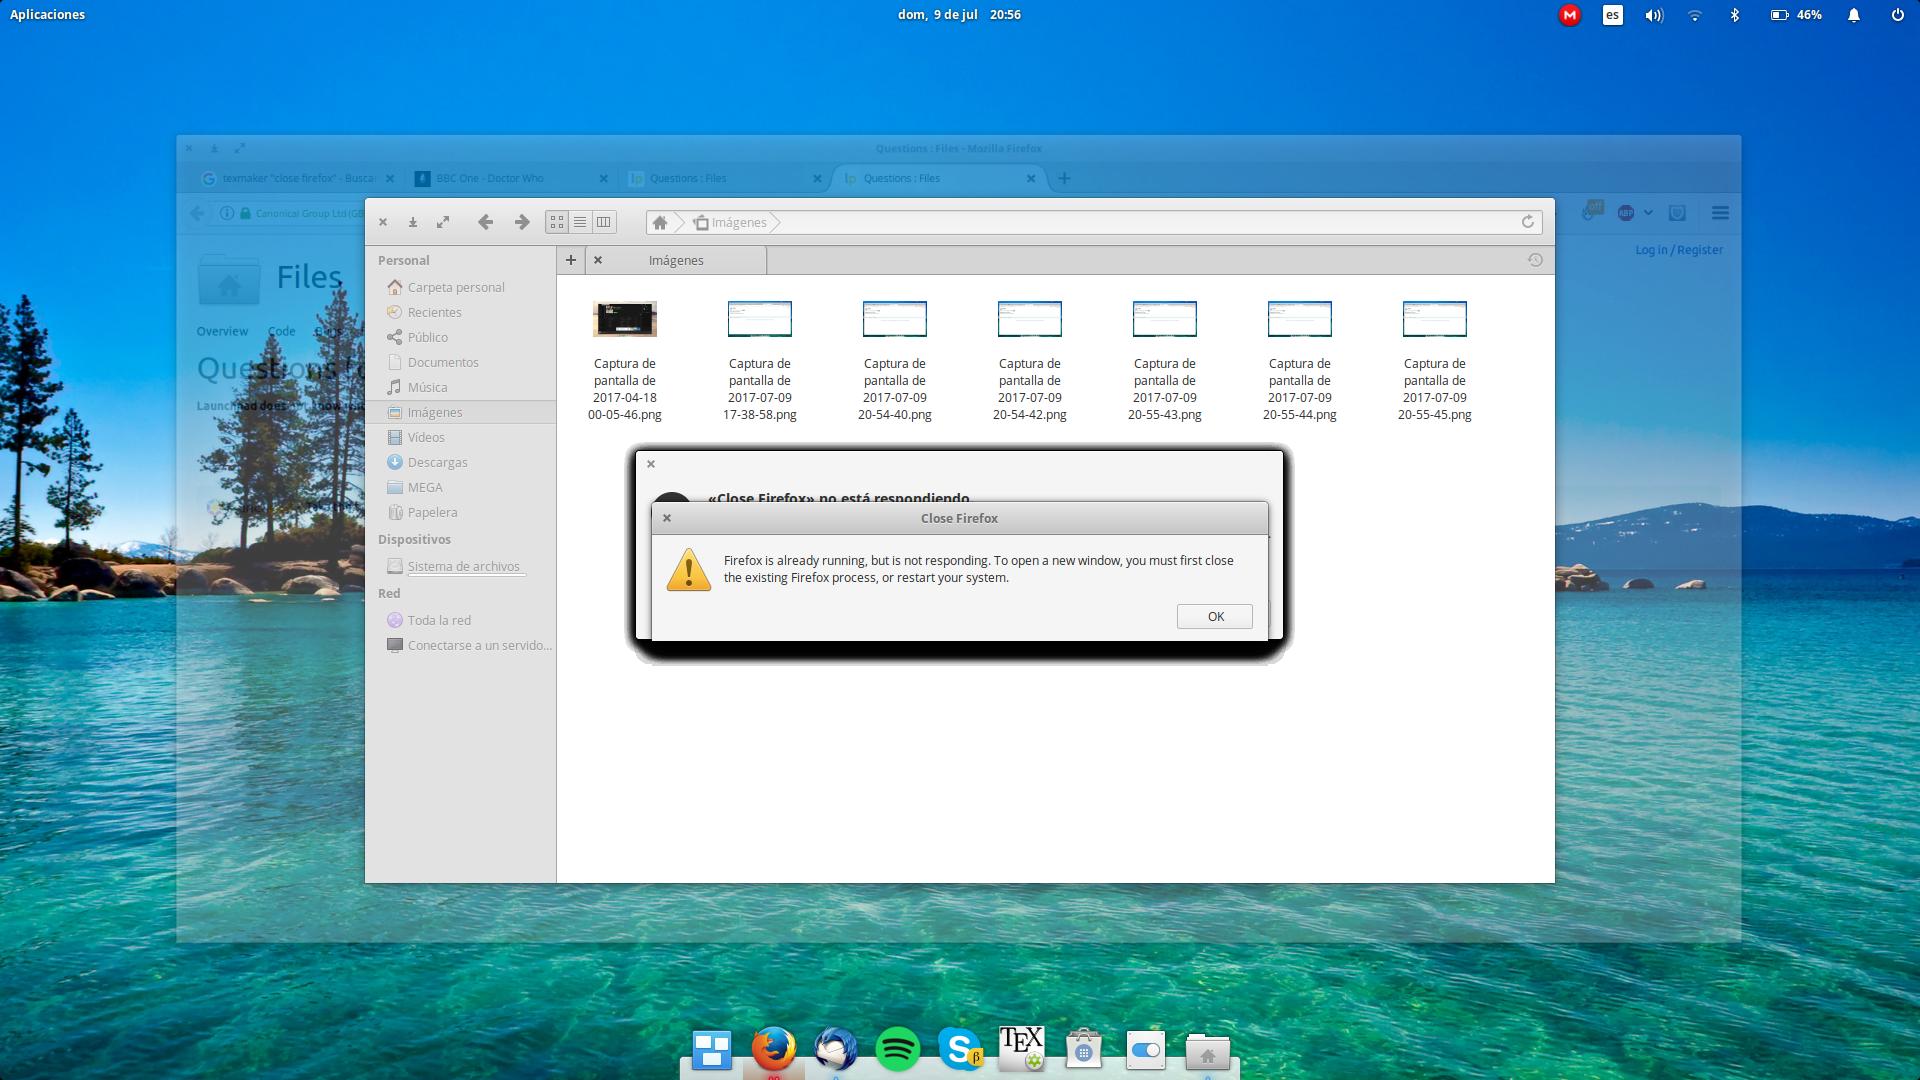Launch Texmaker from the dock
The height and width of the screenshot is (1080, 1920).
(x=1022, y=1049)
